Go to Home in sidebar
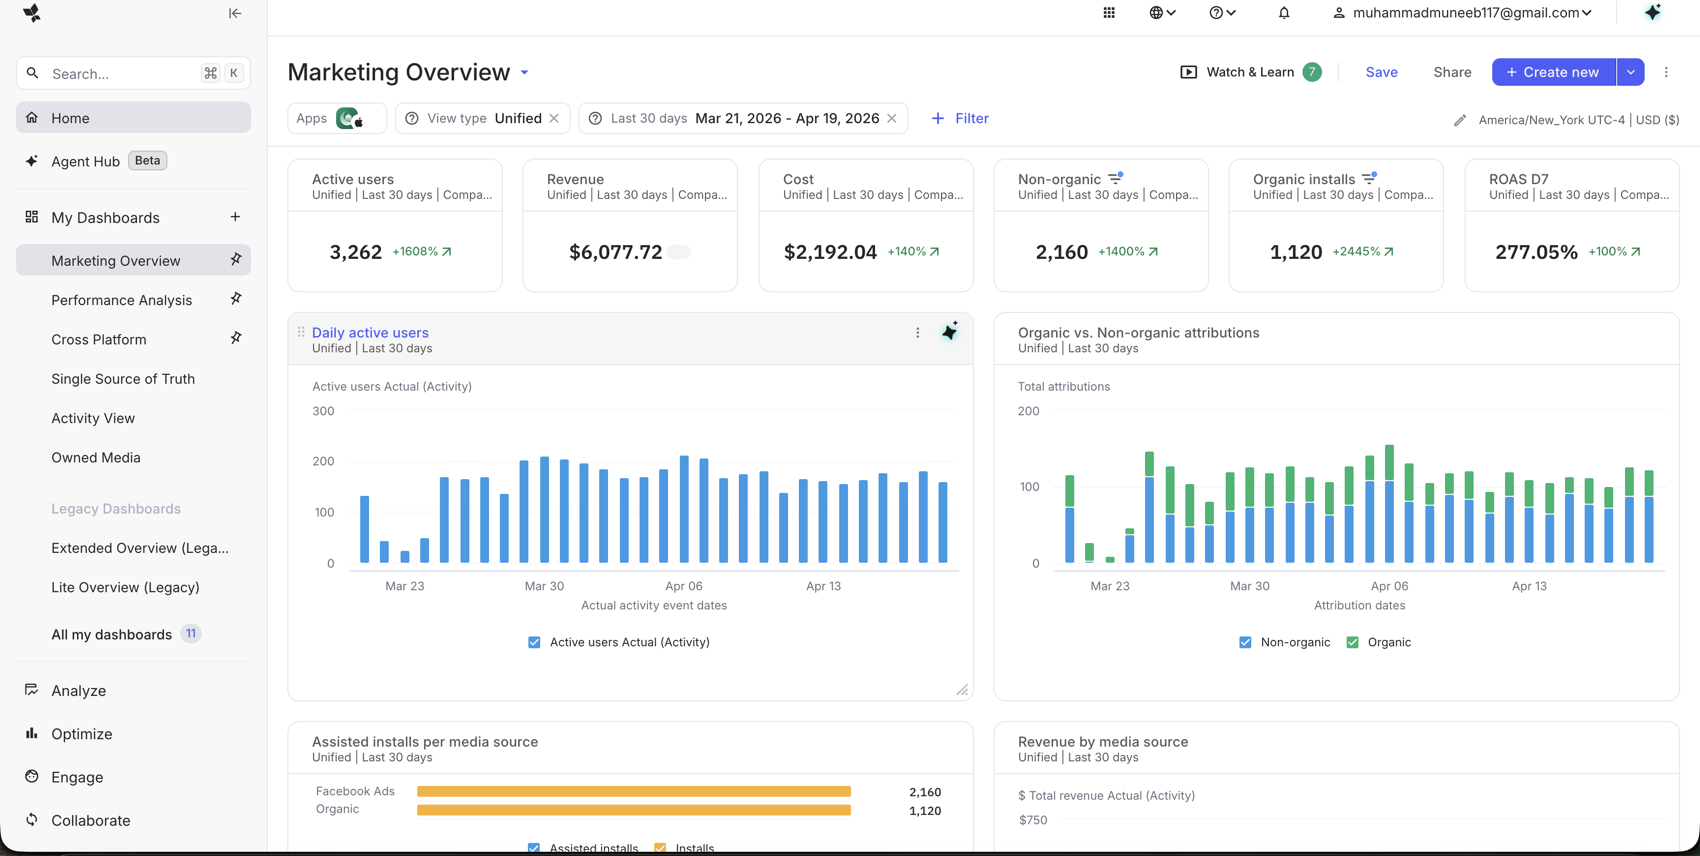Viewport: 1700px width, 856px height. tap(133, 118)
